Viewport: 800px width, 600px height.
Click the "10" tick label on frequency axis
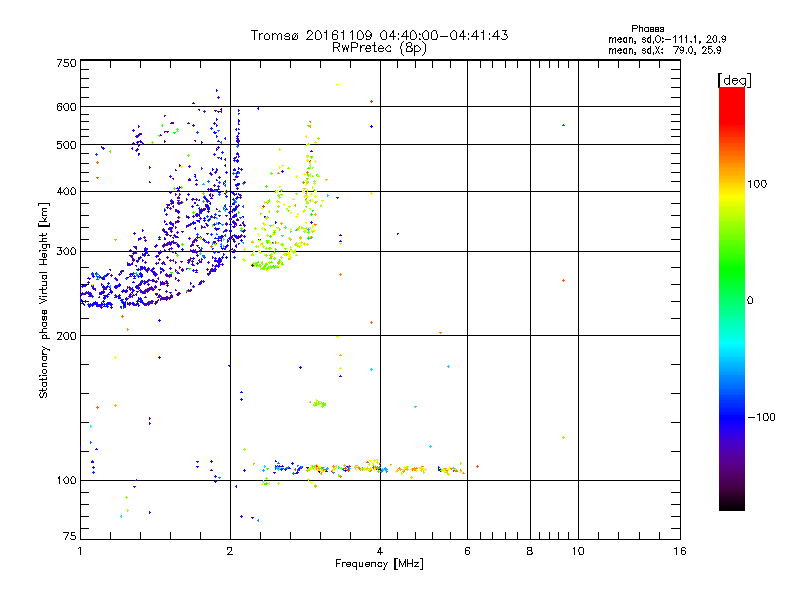click(578, 551)
